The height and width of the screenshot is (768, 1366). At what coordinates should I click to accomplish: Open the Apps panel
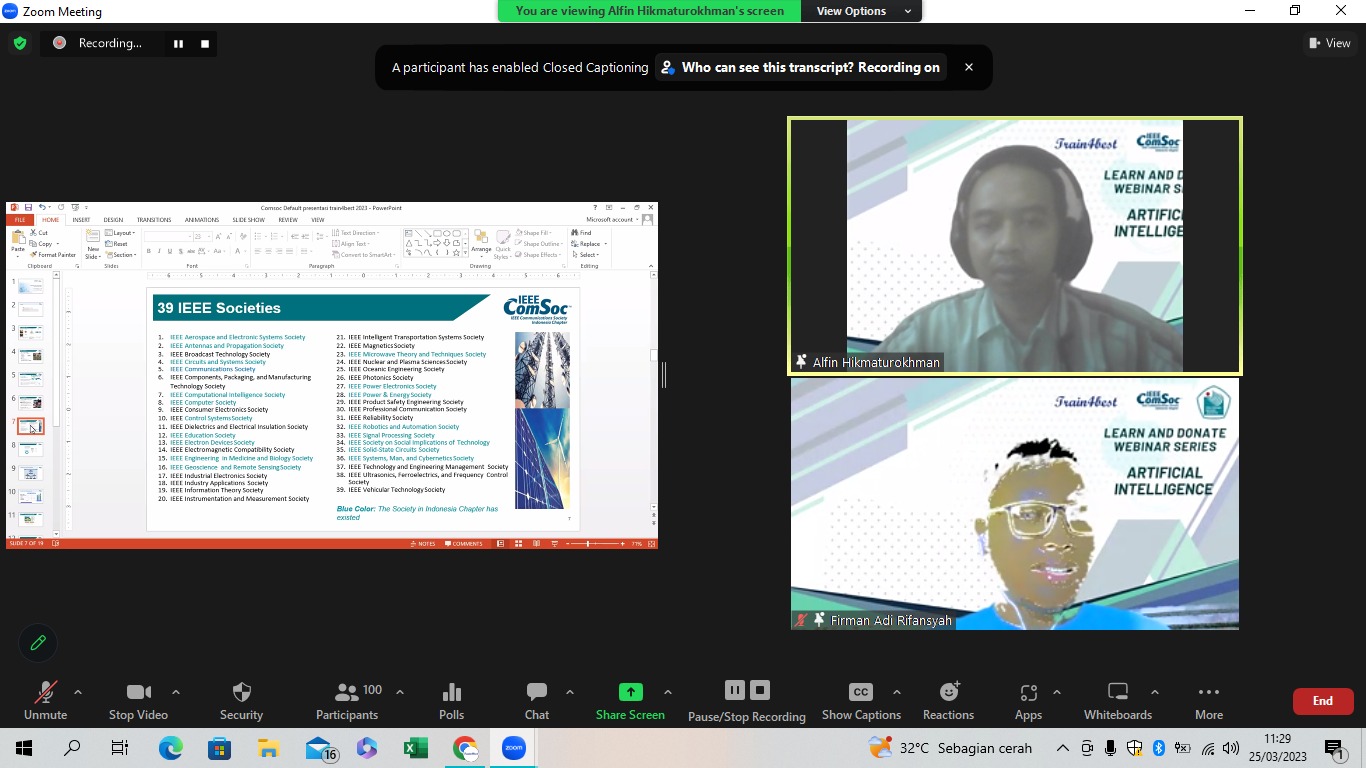click(x=1028, y=701)
